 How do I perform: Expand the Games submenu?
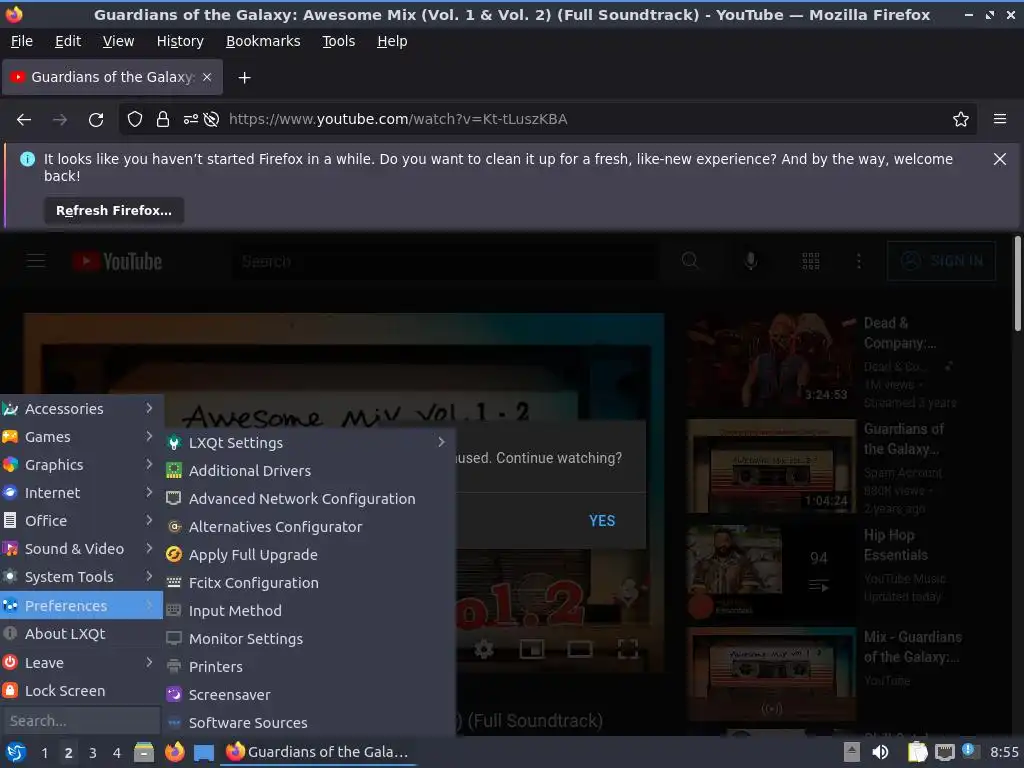tap(81, 437)
